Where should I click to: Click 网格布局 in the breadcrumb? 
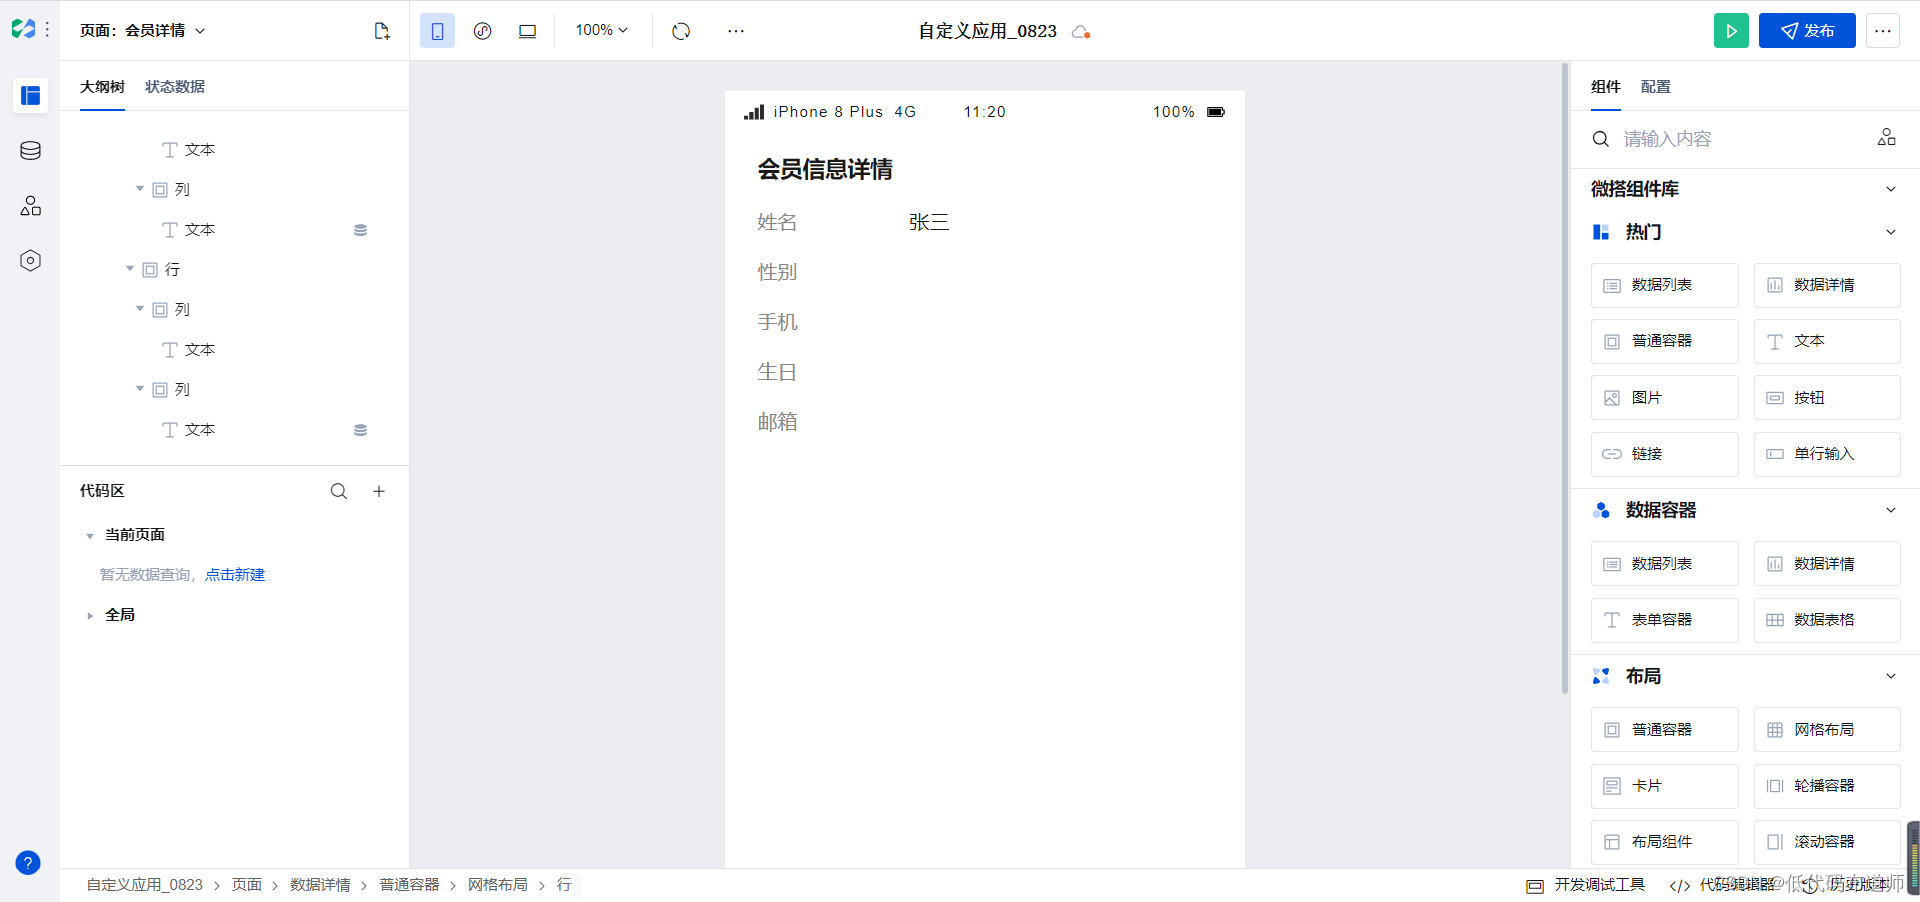pos(498,885)
